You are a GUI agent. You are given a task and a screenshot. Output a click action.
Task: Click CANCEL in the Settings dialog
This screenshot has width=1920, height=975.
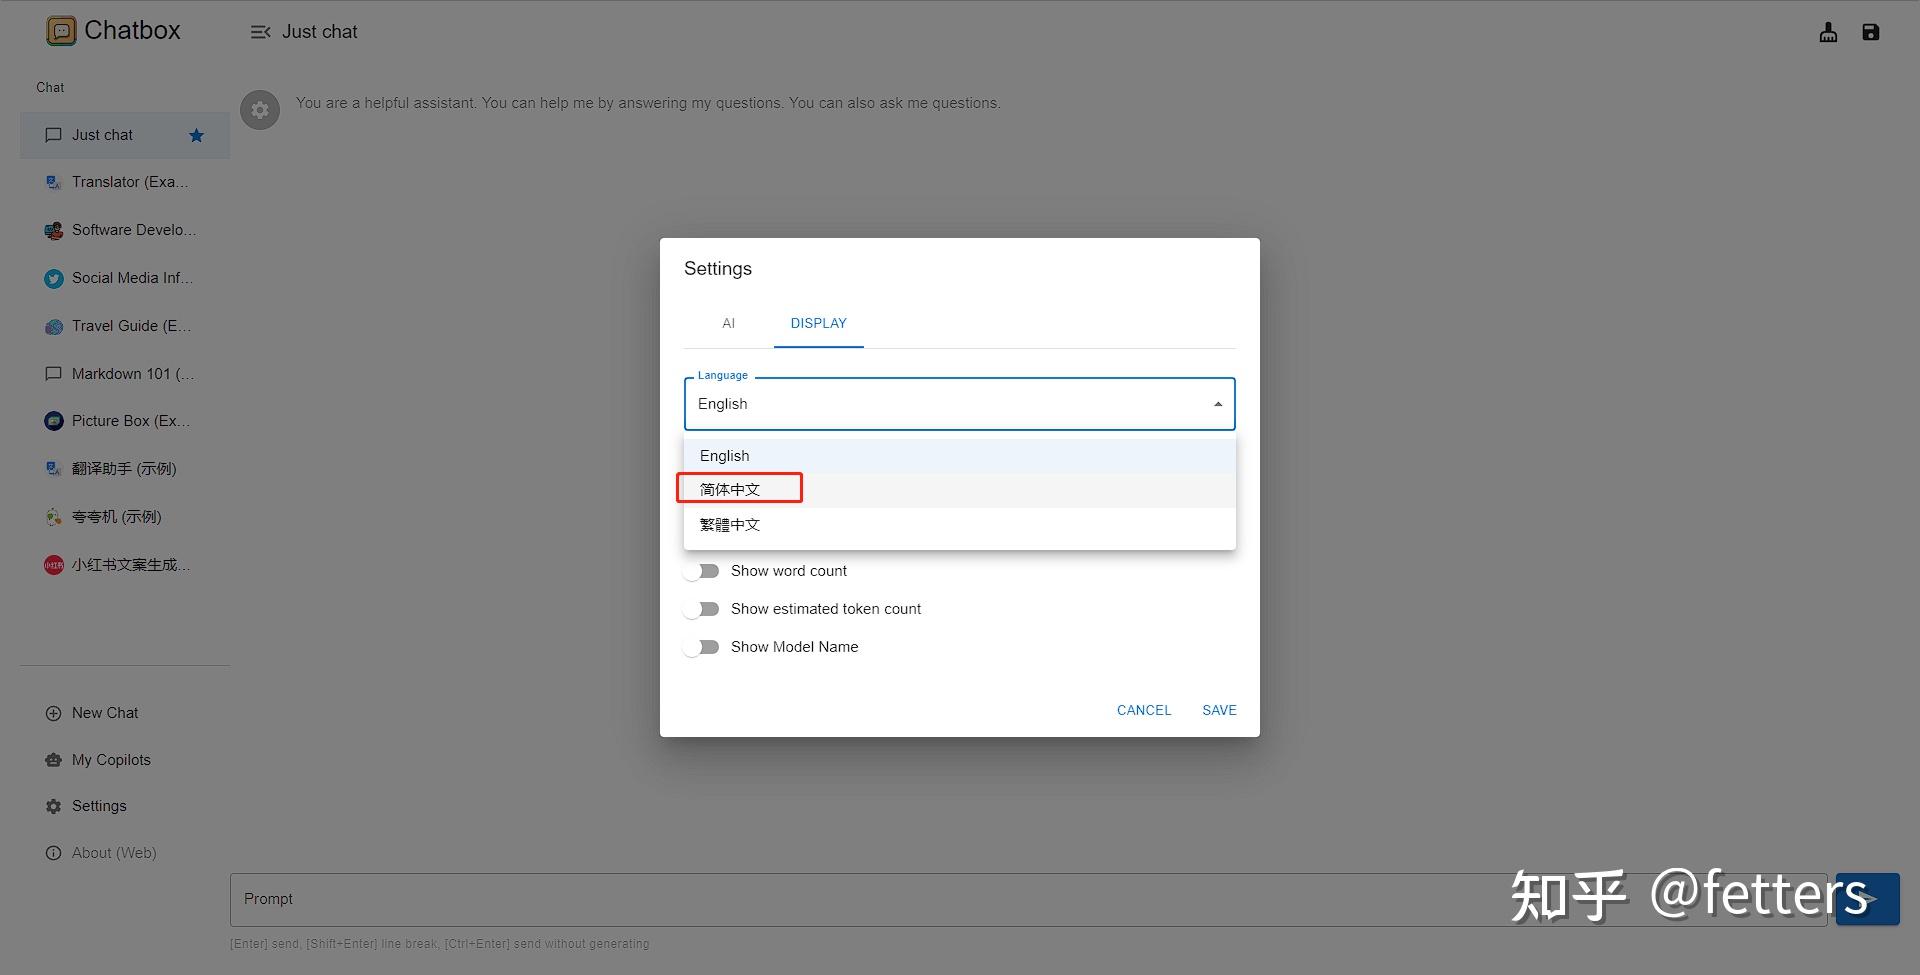coord(1143,710)
